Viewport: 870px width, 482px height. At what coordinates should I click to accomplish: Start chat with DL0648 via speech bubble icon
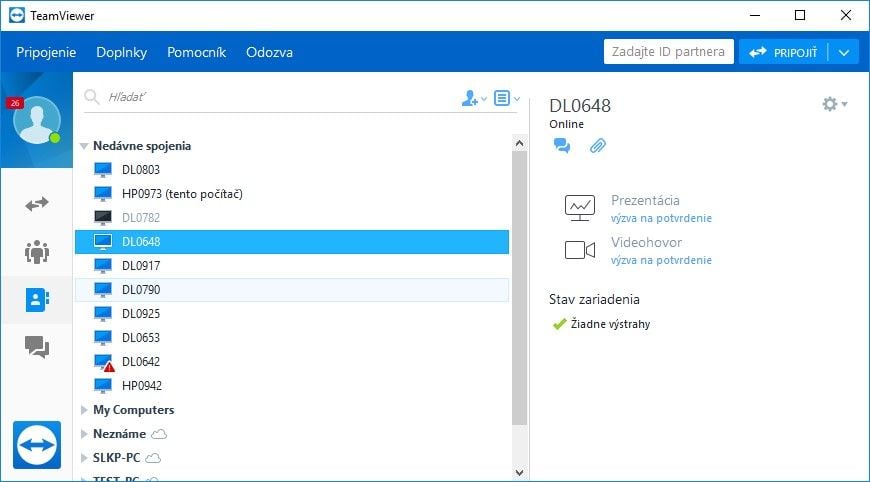tap(562, 145)
